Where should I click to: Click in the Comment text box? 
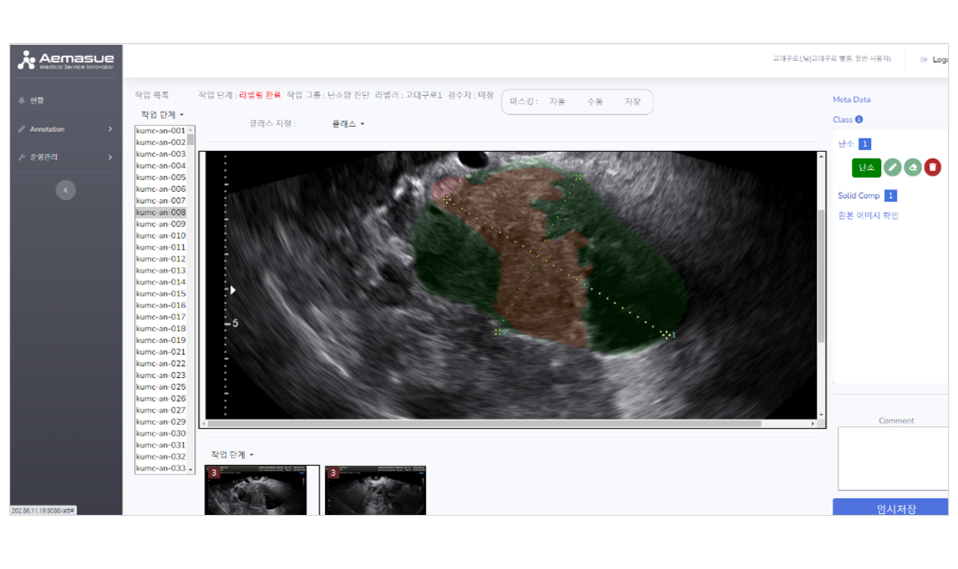(893, 458)
